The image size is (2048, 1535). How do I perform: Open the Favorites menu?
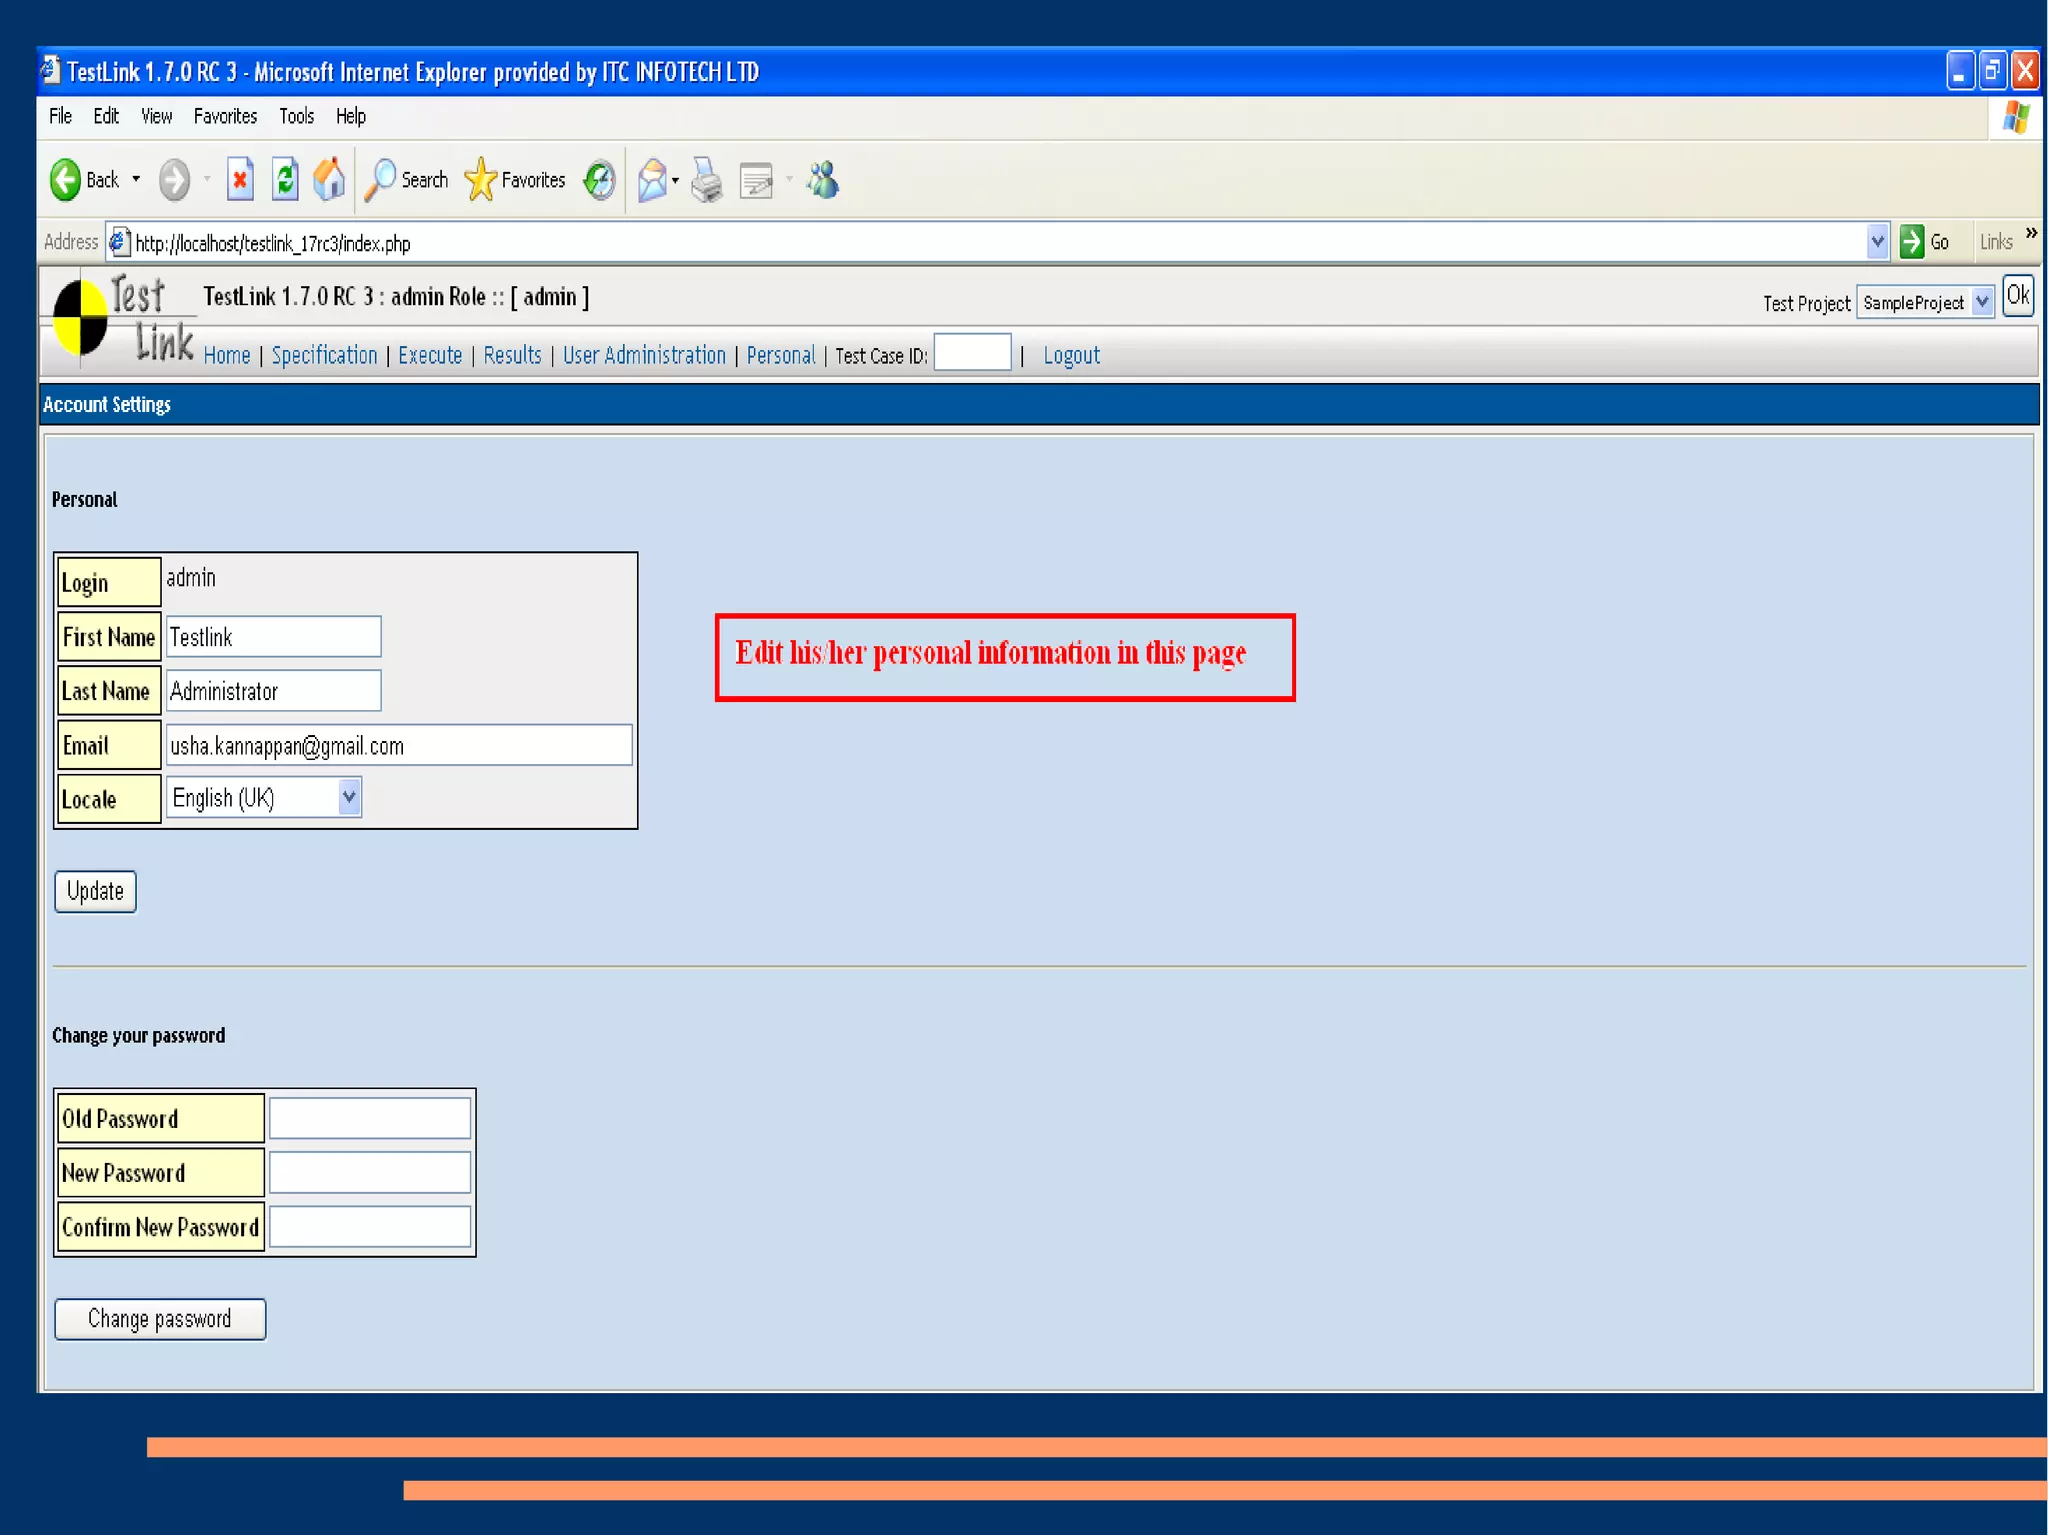225,116
